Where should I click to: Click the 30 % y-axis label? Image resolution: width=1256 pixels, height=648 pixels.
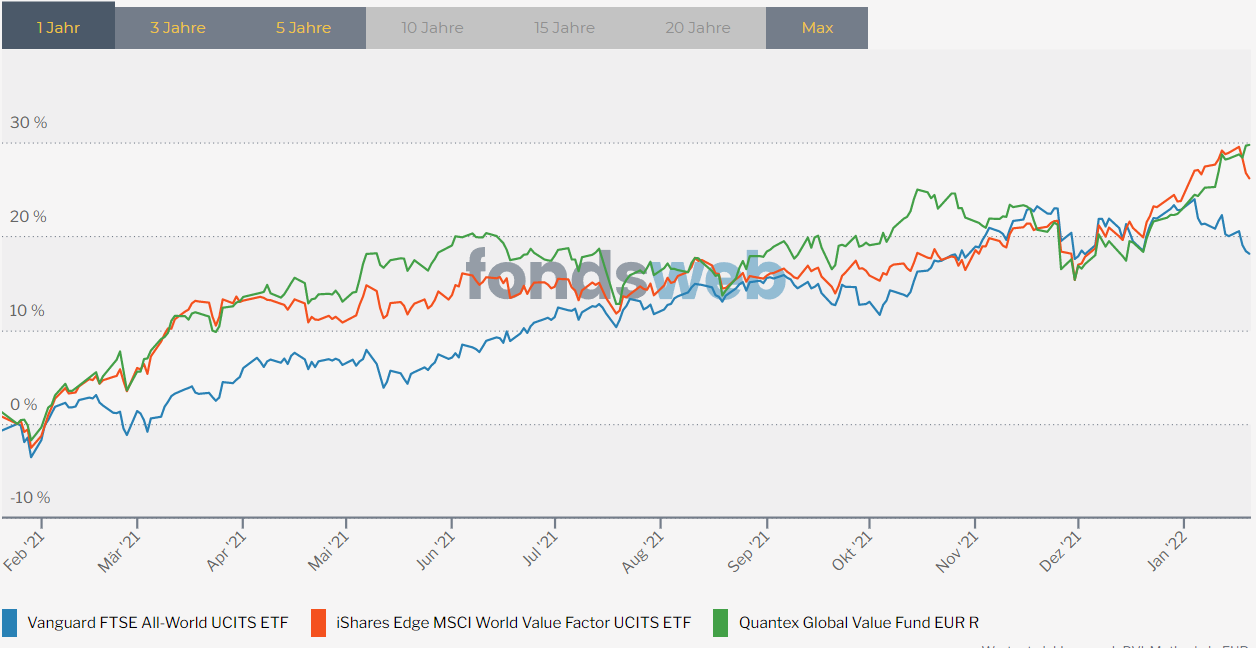click(x=29, y=123)
